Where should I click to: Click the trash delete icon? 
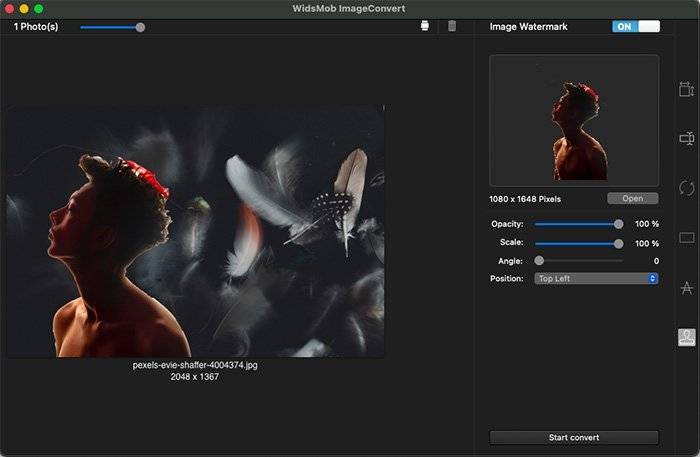pyautogui.click(x=452, y=26)
